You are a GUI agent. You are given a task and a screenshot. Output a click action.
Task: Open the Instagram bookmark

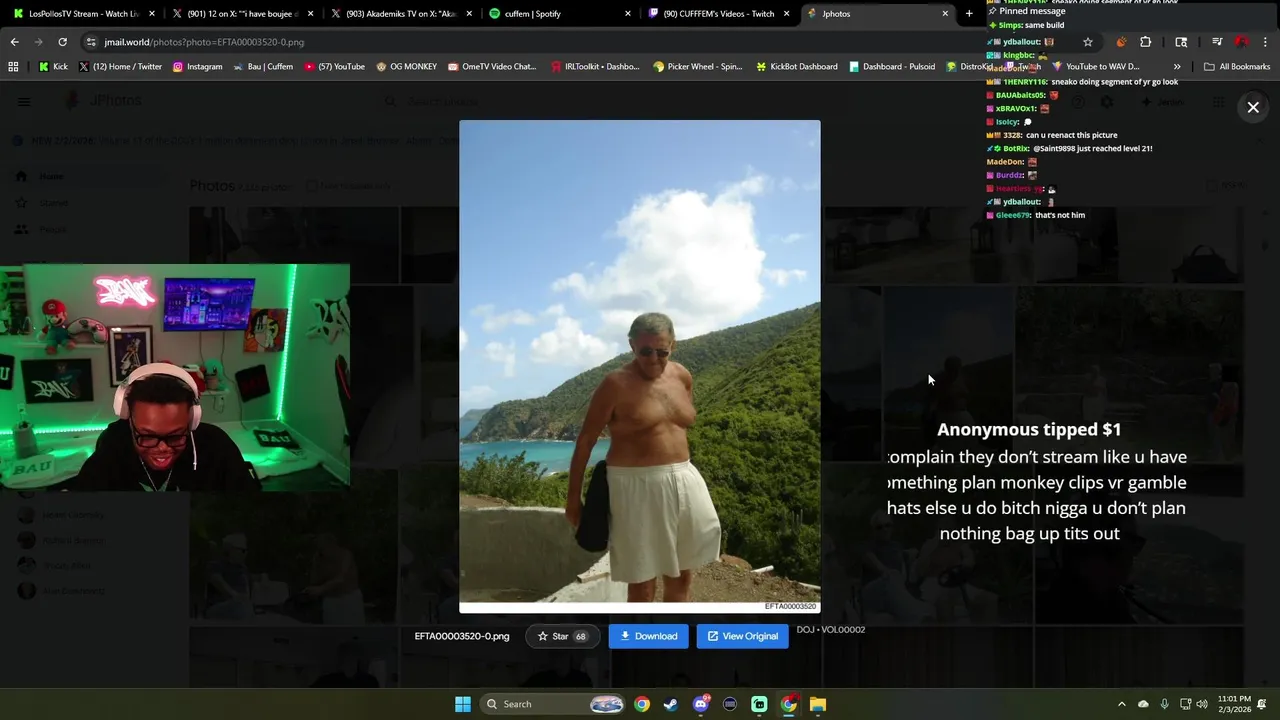coord(197,67)
